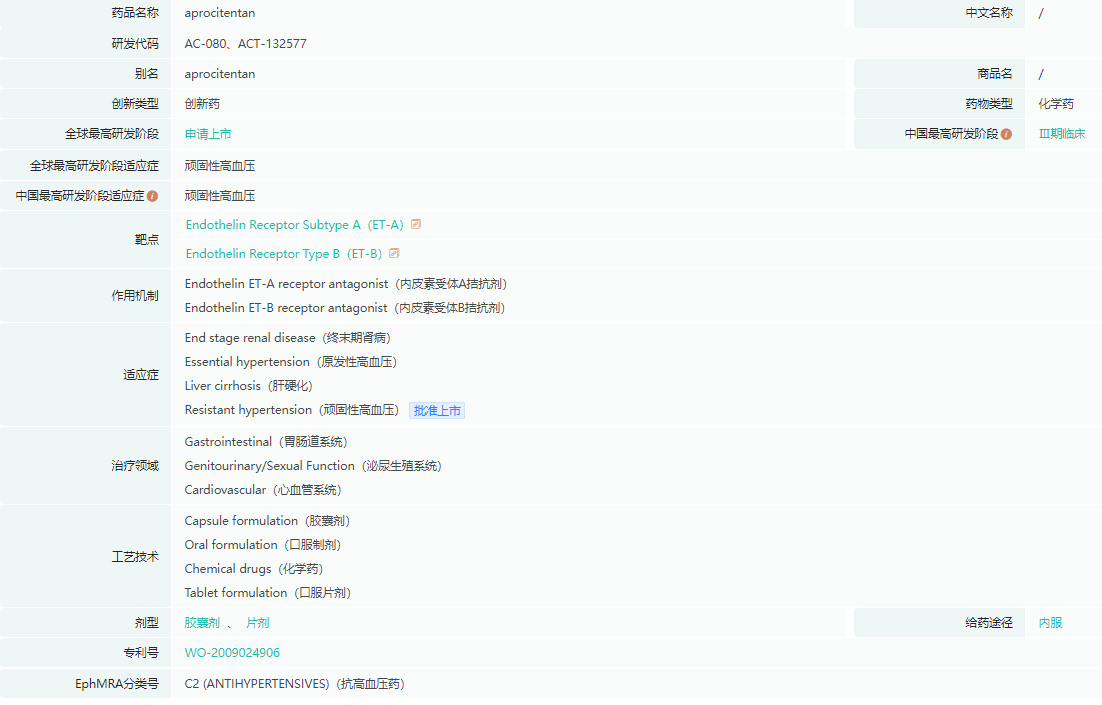Click Cardiovascular therapeutic area
This screenshot has width=1102, height=705.
click(263, 490)
